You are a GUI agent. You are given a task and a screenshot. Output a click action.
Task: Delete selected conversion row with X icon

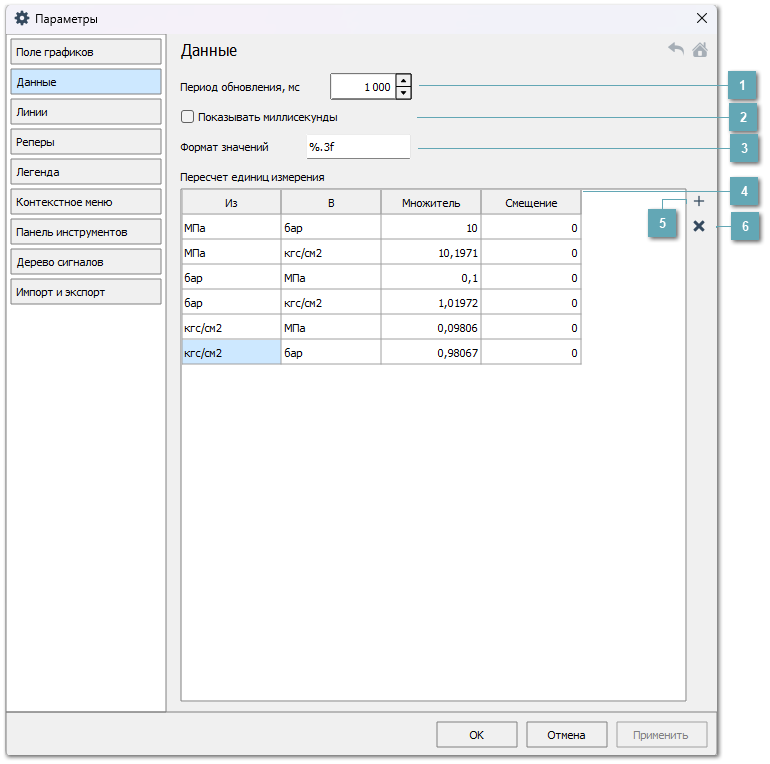pyautogui.click(x=698, y=226)
